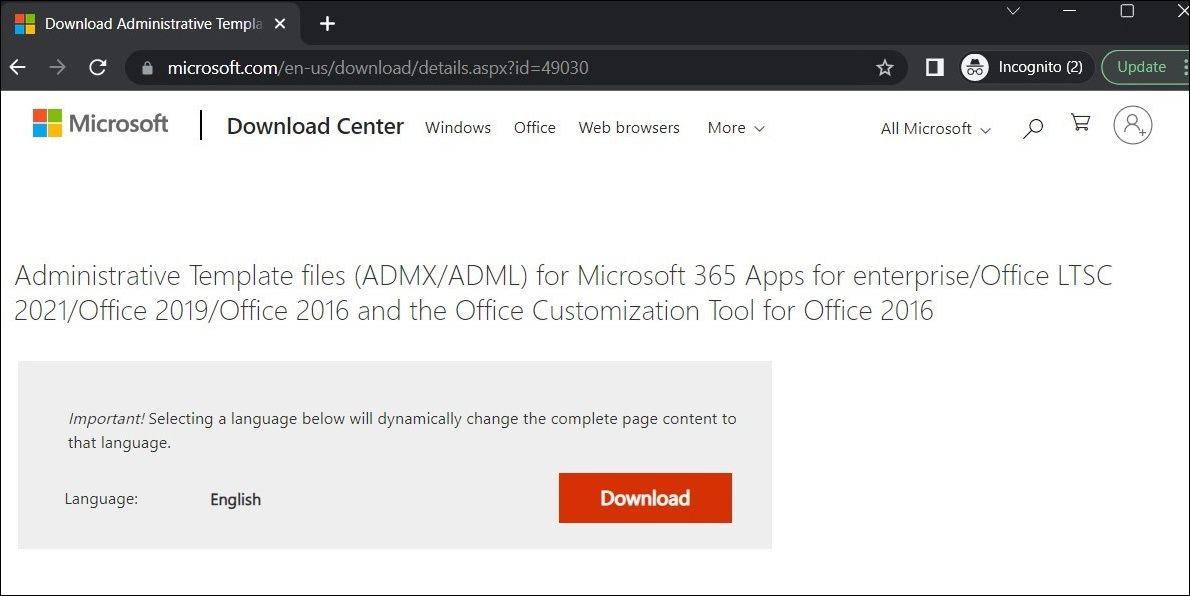Click the lock site info icon
1190x596 pixels.
[x=148, y=68]
